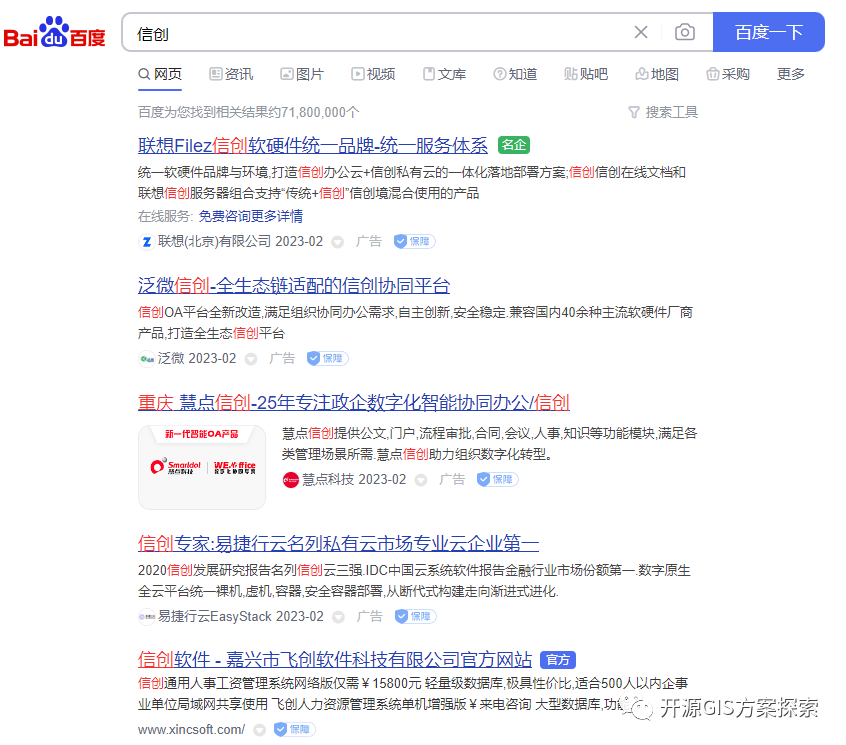
Task: Go to the 贴吧 tab
Action: [x=586, y=74]
